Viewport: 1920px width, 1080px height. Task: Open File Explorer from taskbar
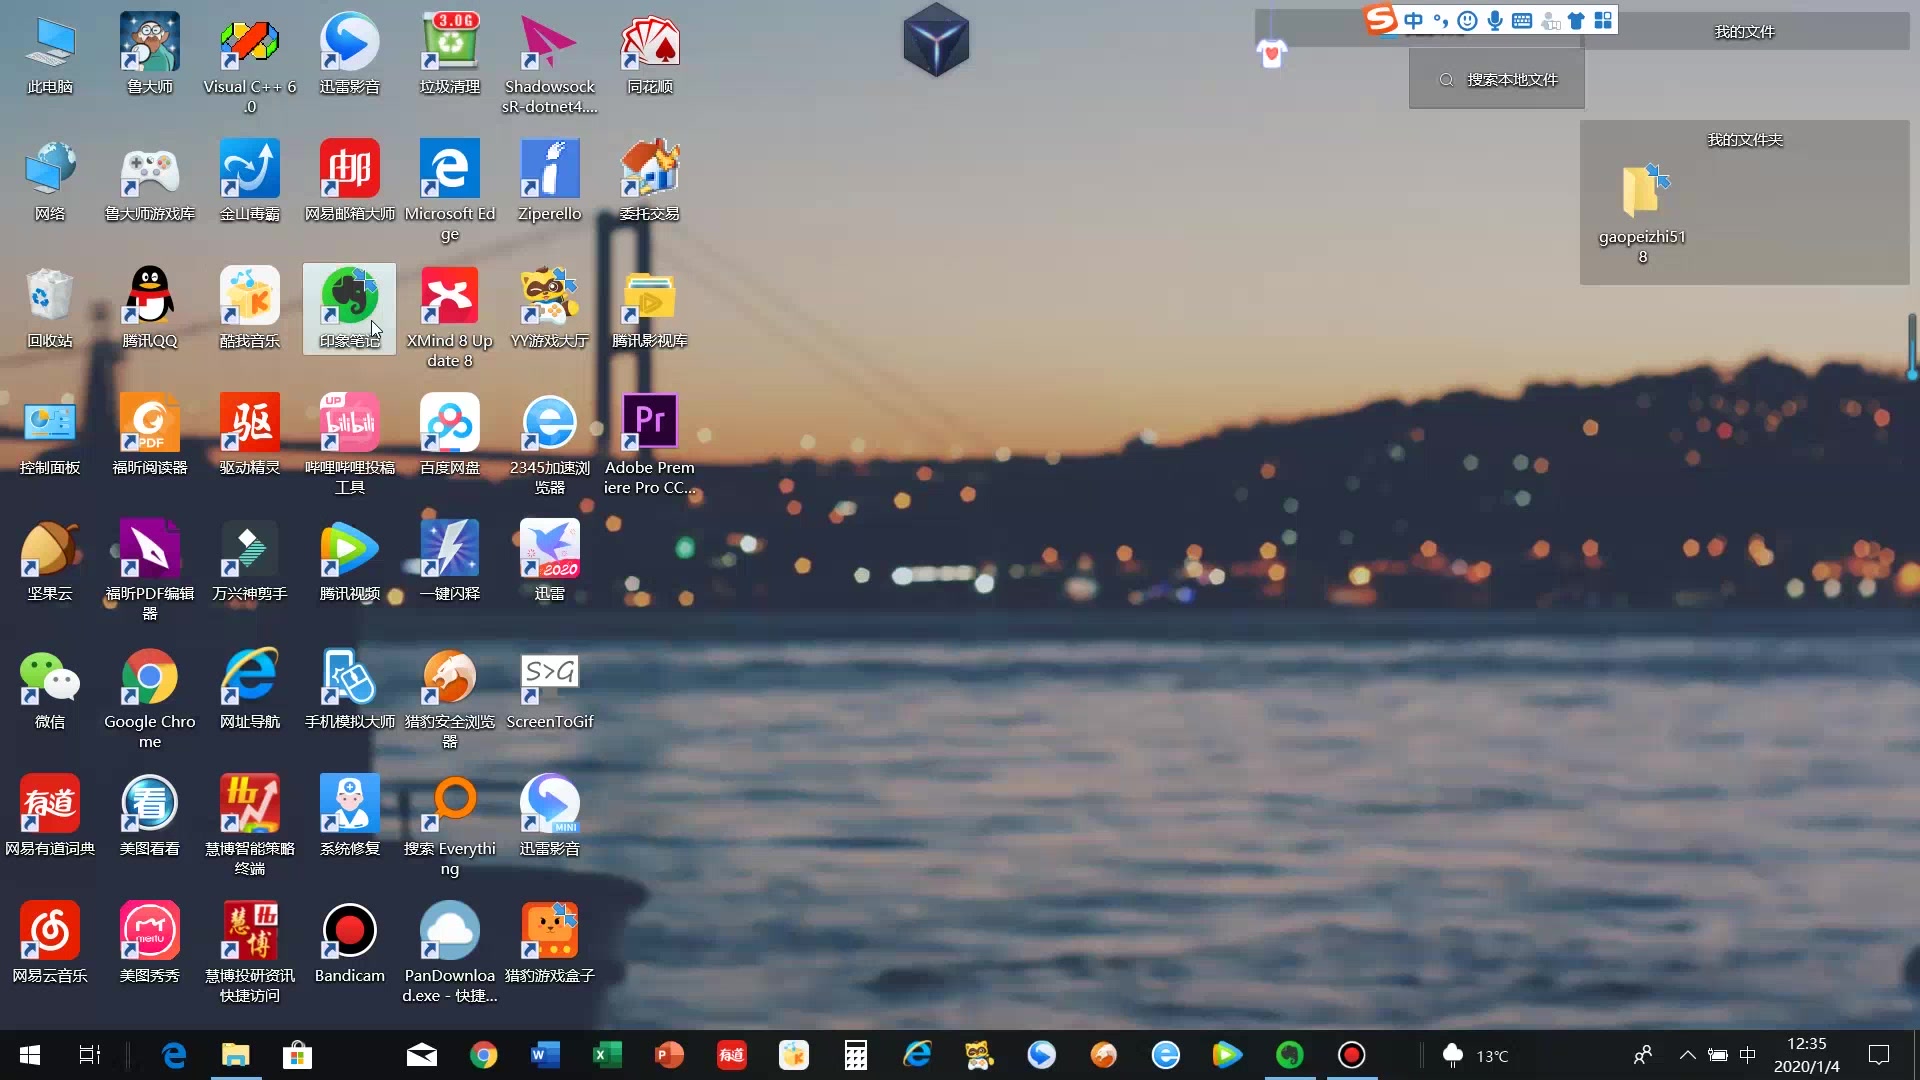tap(235, 1055)
